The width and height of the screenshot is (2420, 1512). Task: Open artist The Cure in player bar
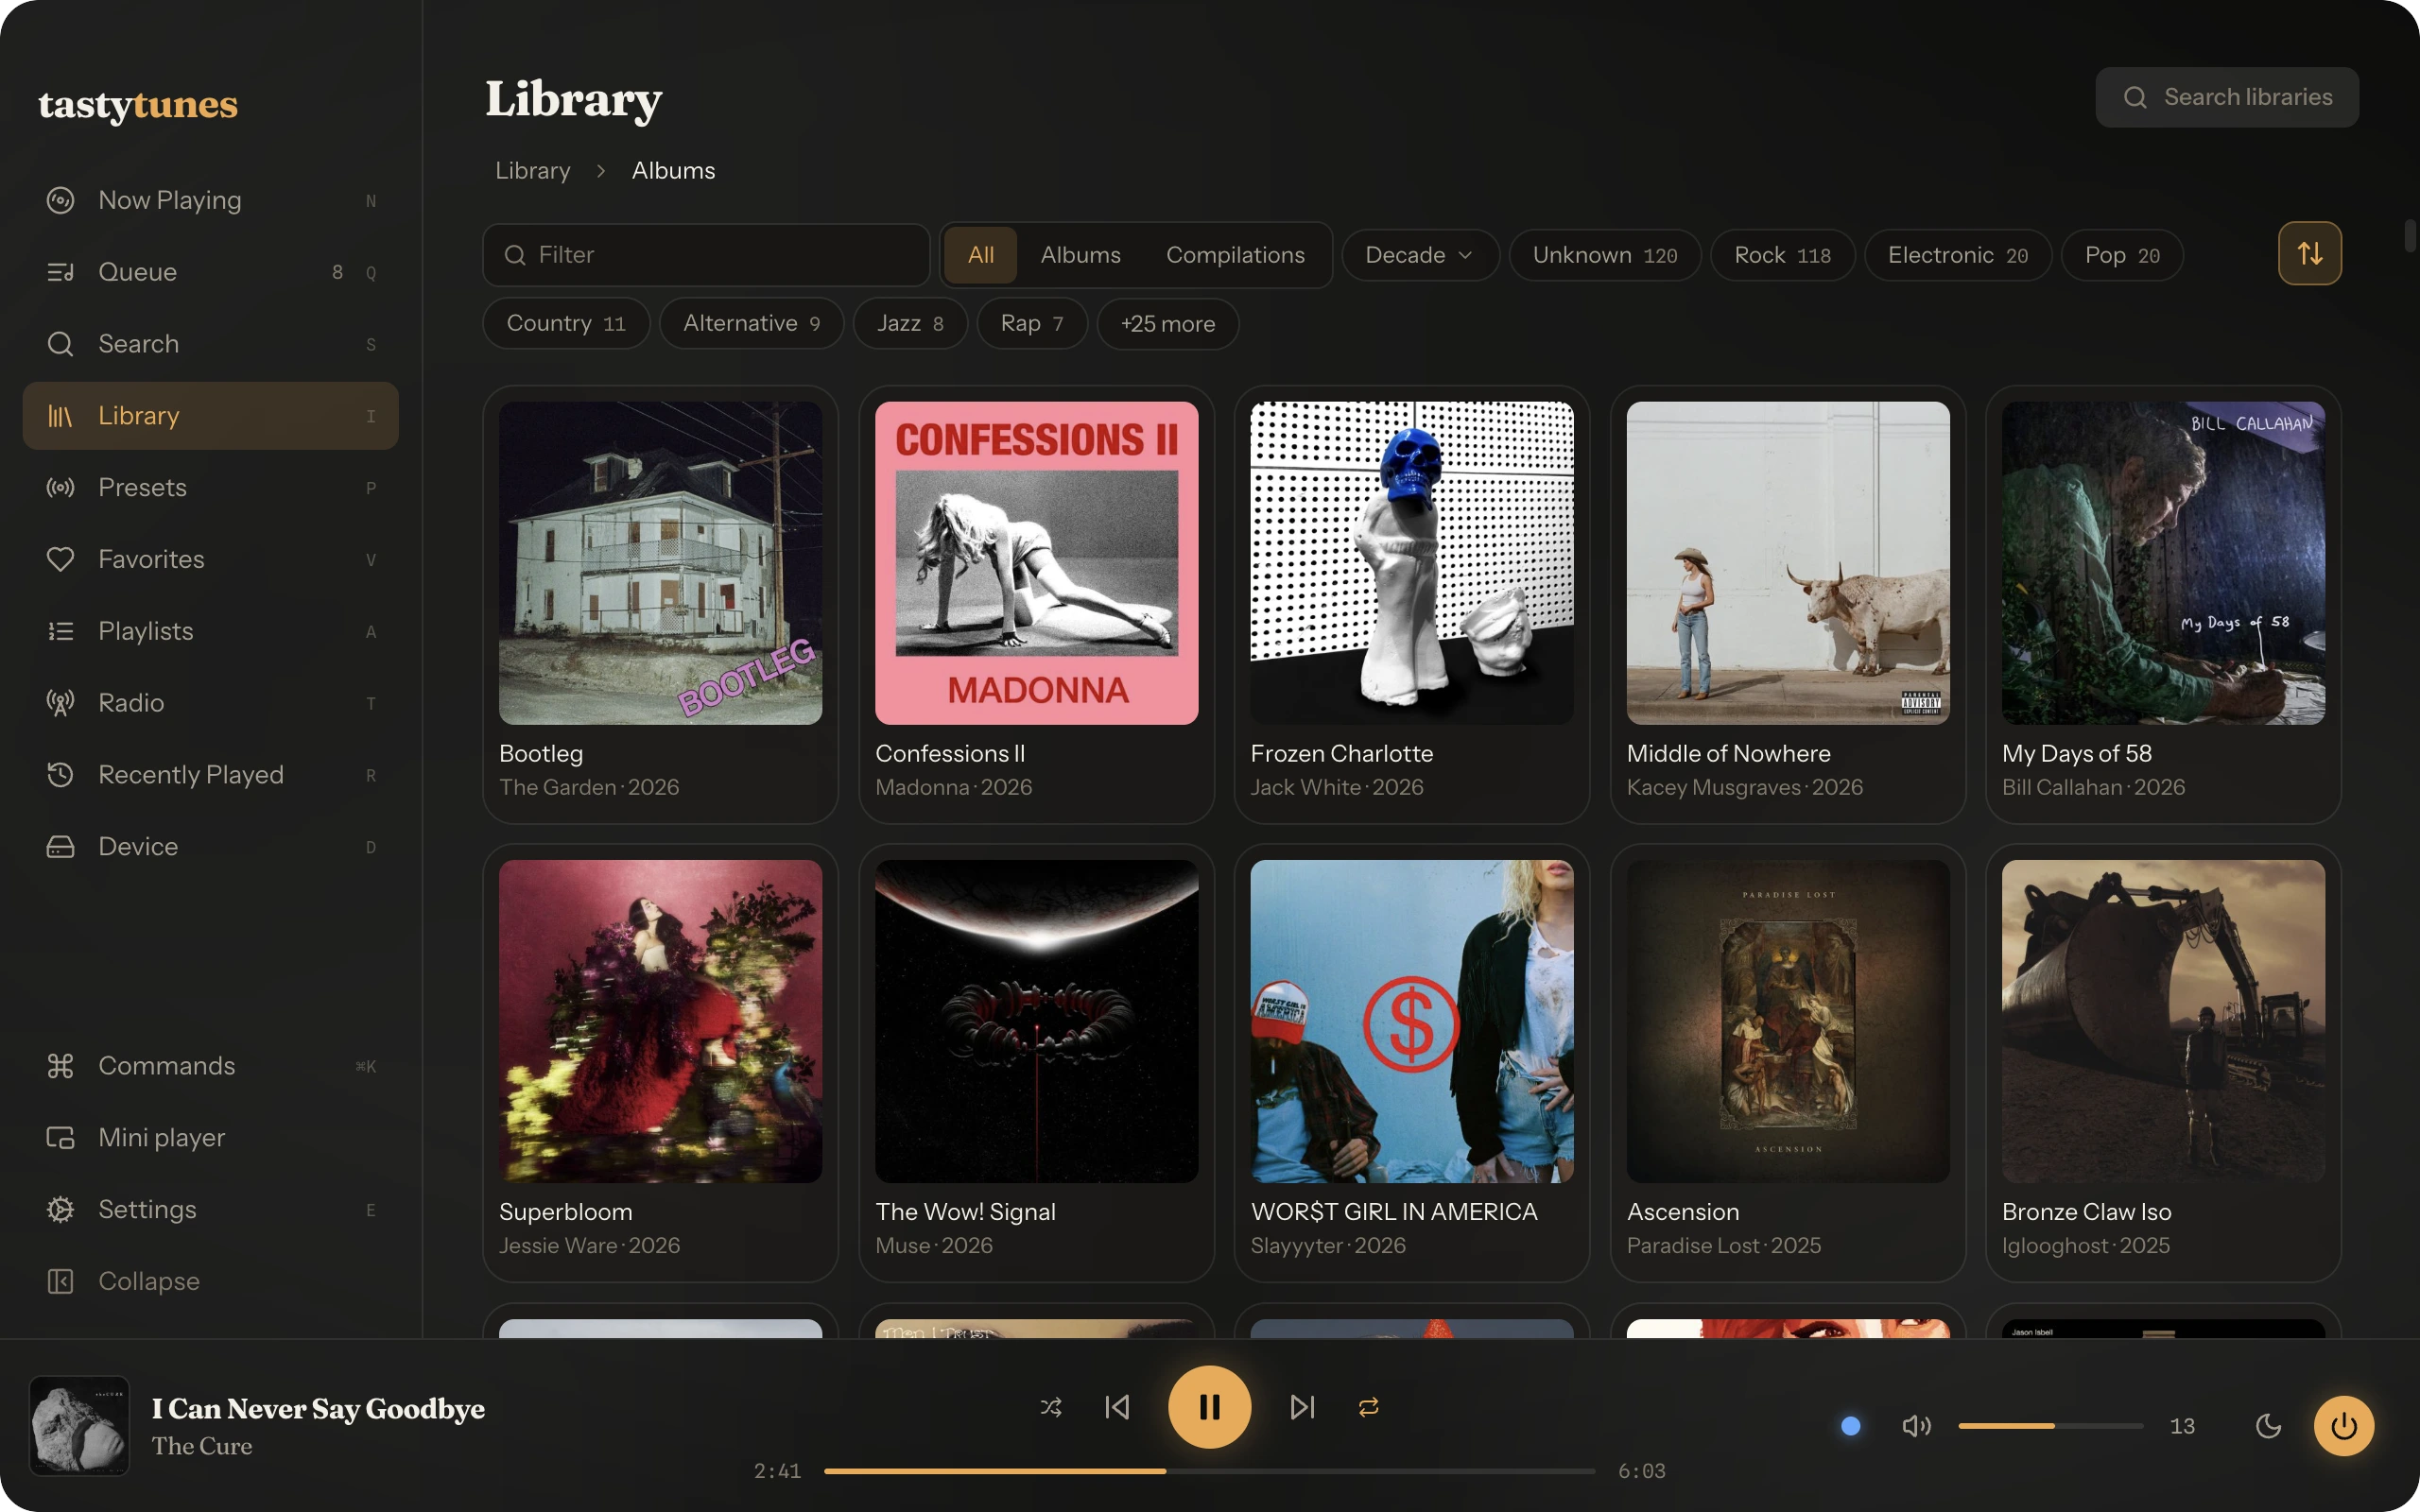[x=202, y=1446]
